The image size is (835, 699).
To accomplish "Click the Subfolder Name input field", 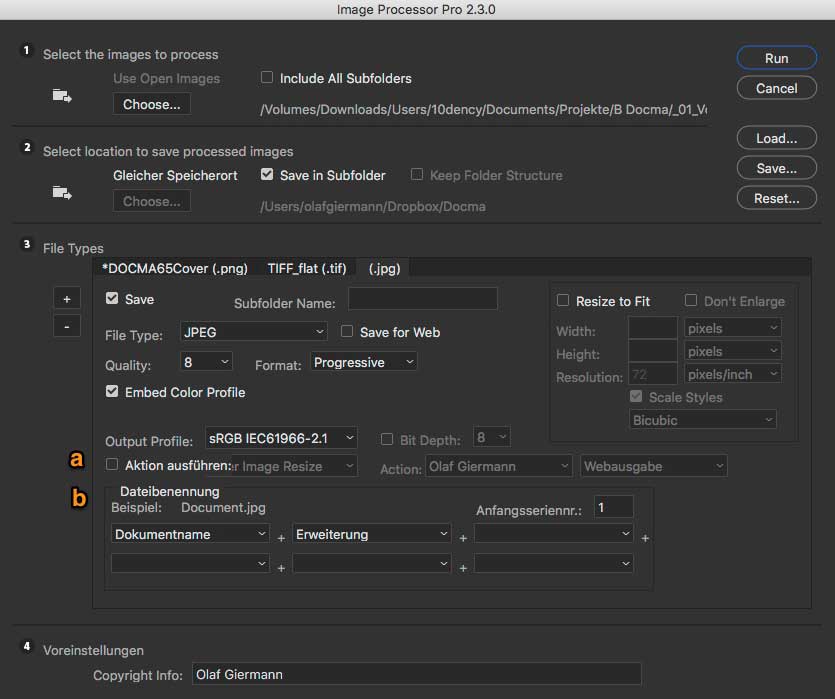I will (422, 299).
